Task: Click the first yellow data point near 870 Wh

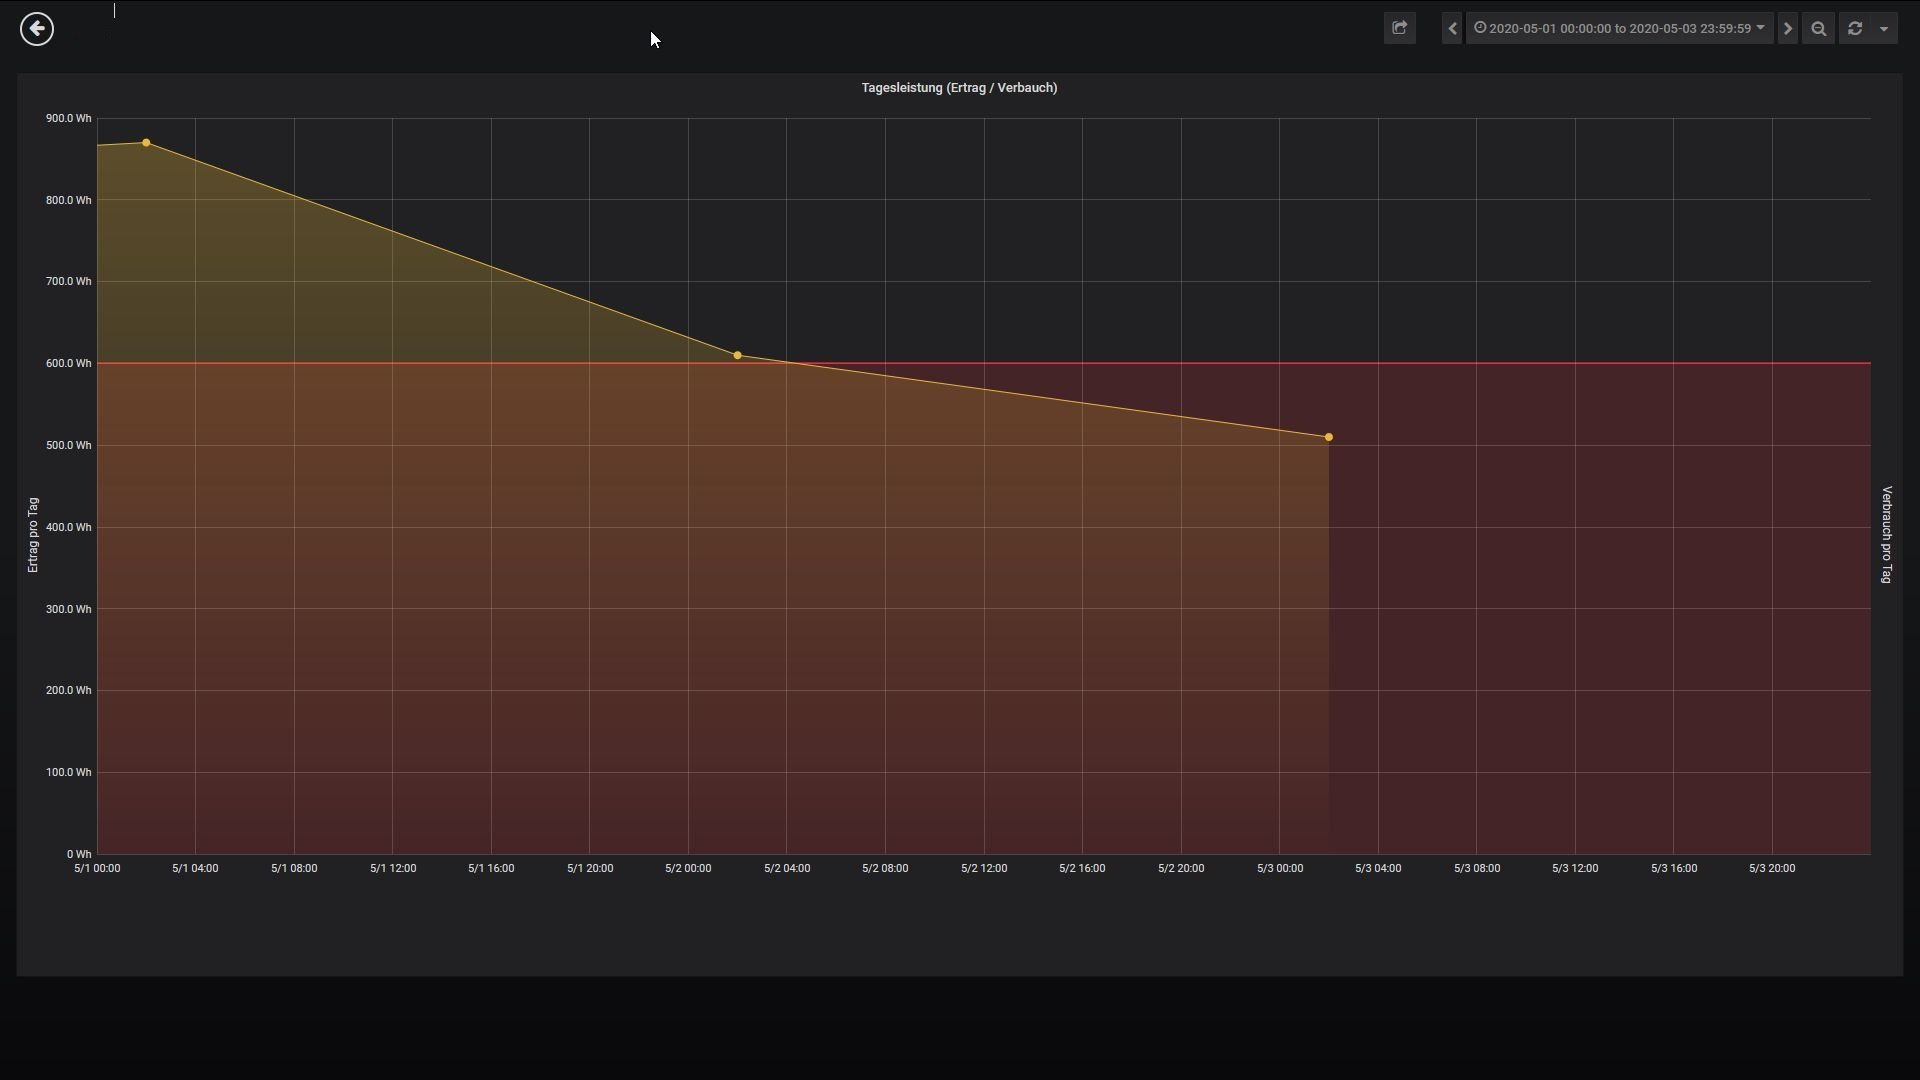Action: [x=146, y=143]
